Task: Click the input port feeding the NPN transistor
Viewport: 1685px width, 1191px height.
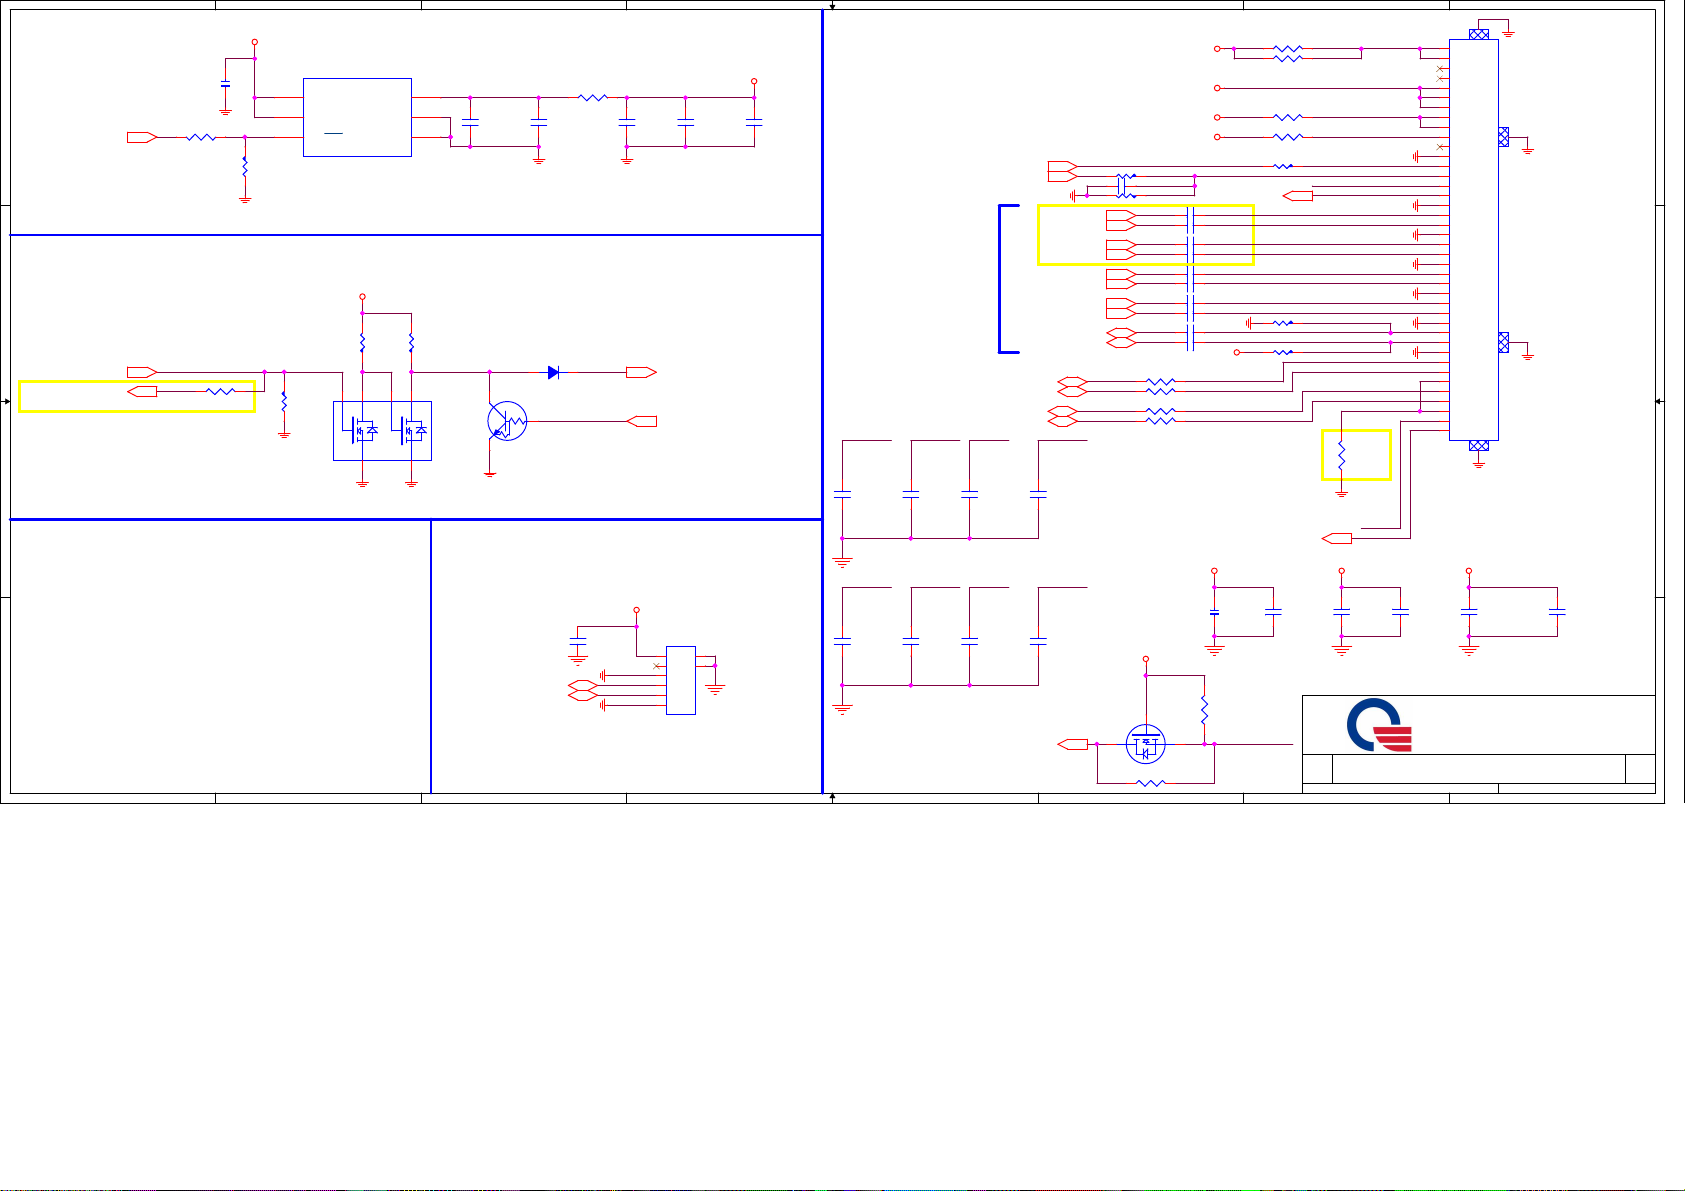Action: point(642,421)
